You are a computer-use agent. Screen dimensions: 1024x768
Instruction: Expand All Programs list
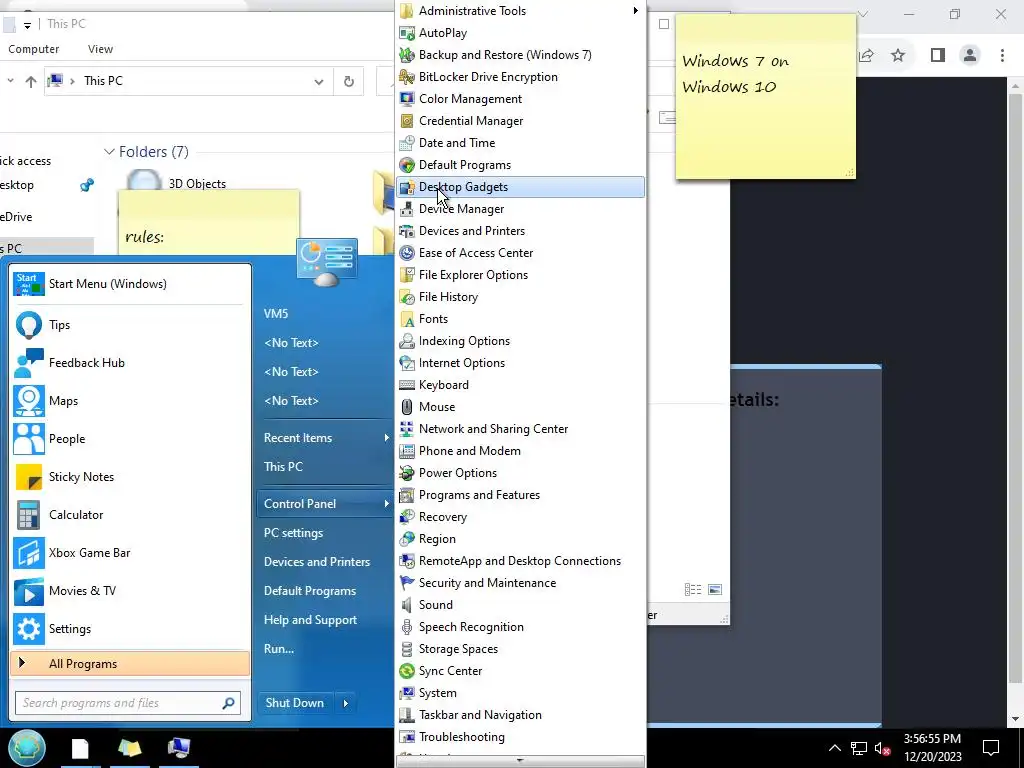[130, 664]
